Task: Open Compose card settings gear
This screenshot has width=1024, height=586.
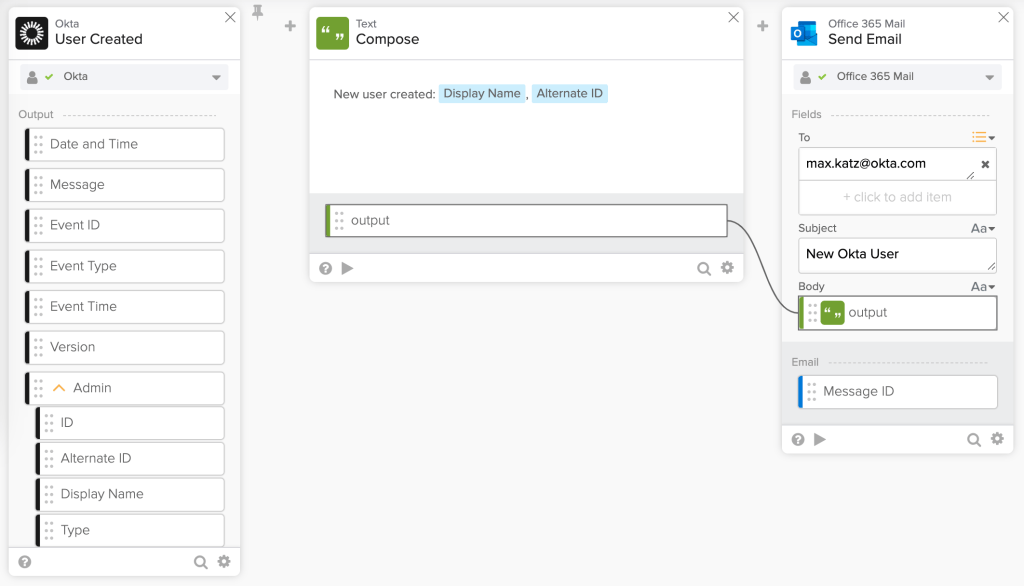Action: [x=727, y=268]
